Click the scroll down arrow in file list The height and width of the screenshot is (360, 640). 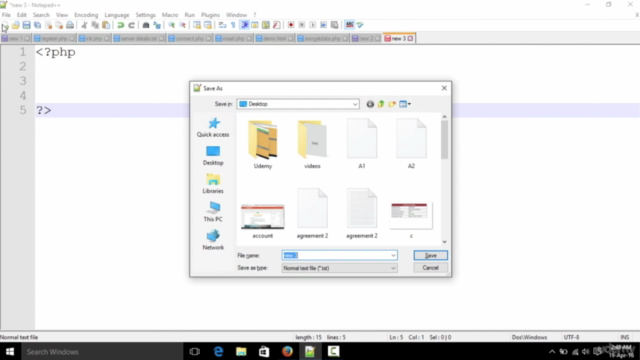point(444,242)
